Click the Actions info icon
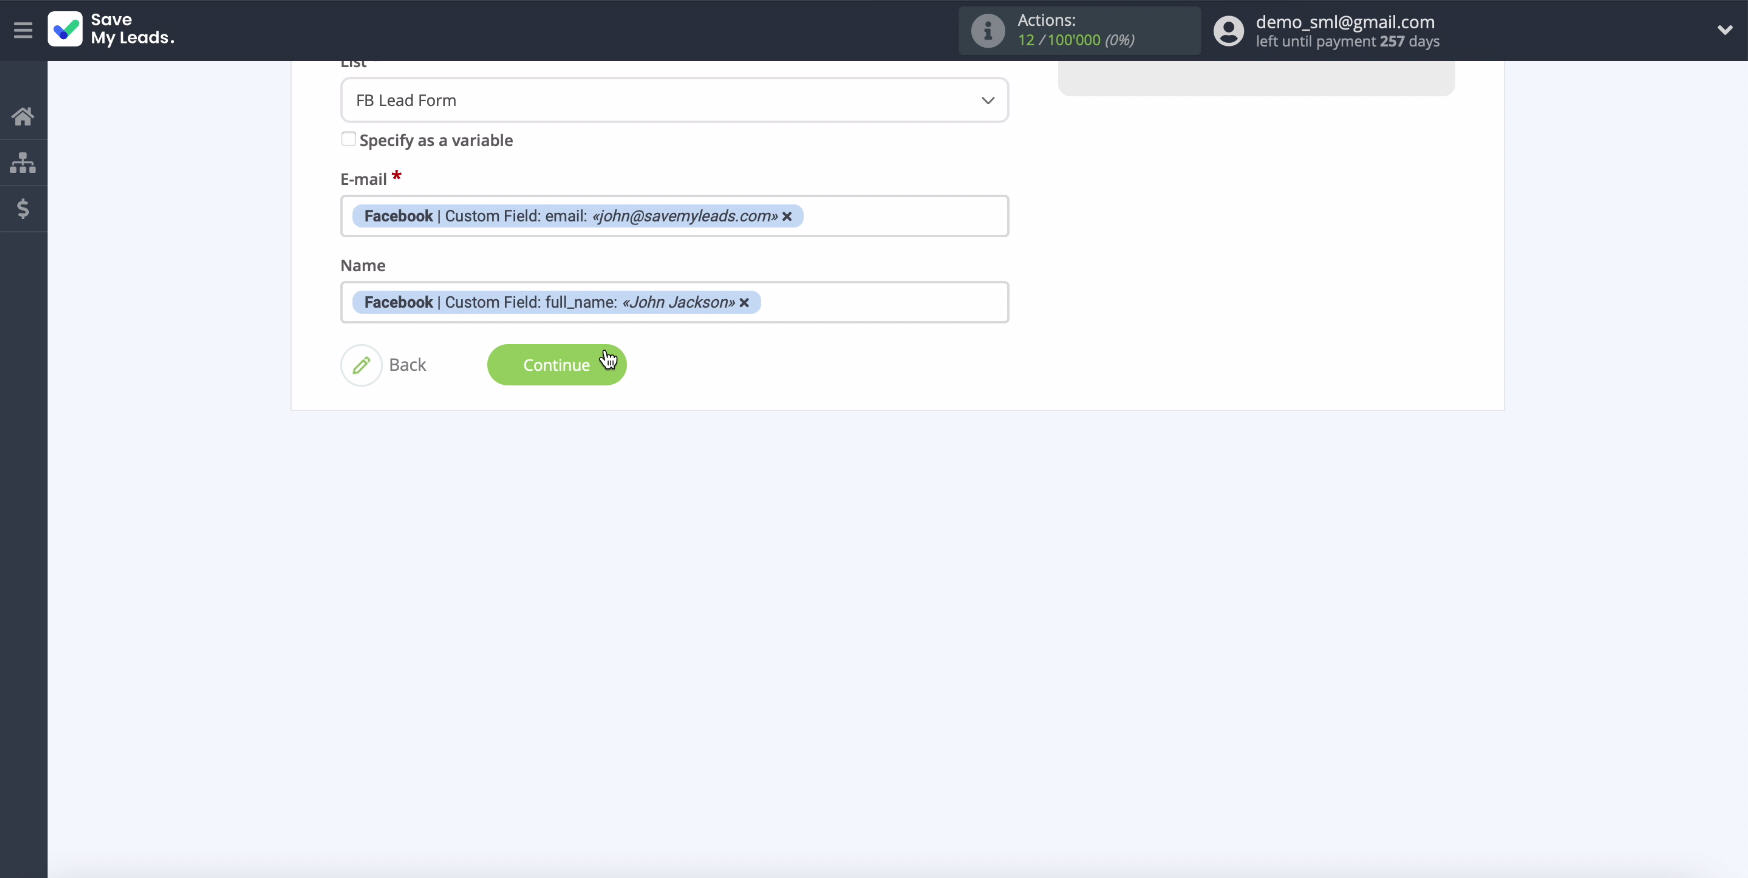Viewport: 1748px width, 878px height. point(987,31)
